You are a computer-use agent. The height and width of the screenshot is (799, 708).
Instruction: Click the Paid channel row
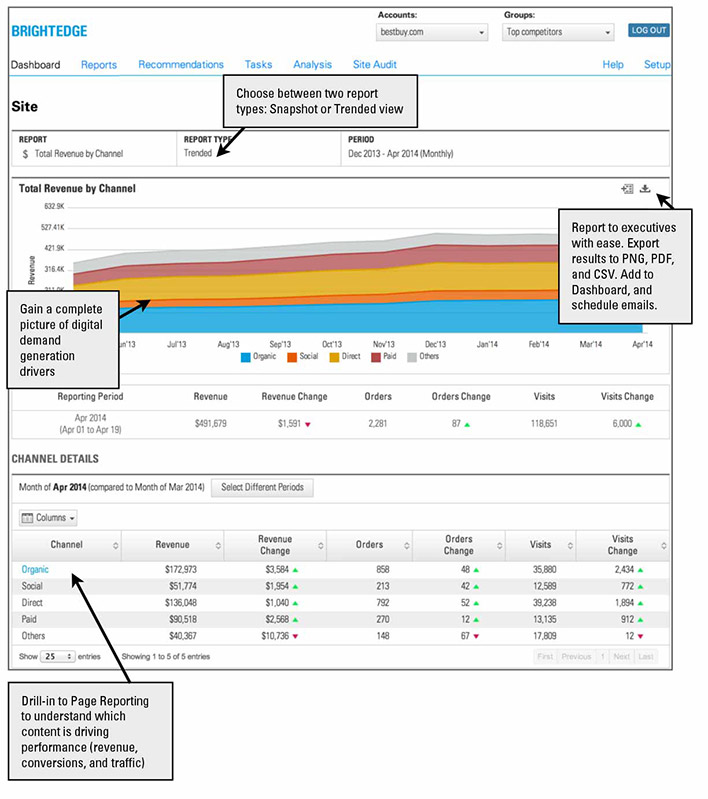[340, 620]
